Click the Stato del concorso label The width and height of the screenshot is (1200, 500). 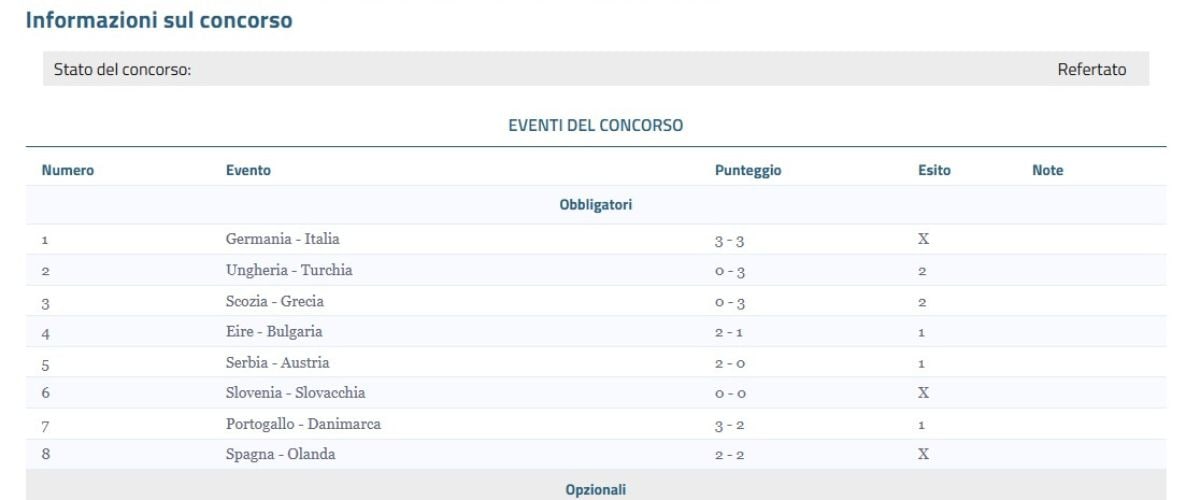pos(122,70)
